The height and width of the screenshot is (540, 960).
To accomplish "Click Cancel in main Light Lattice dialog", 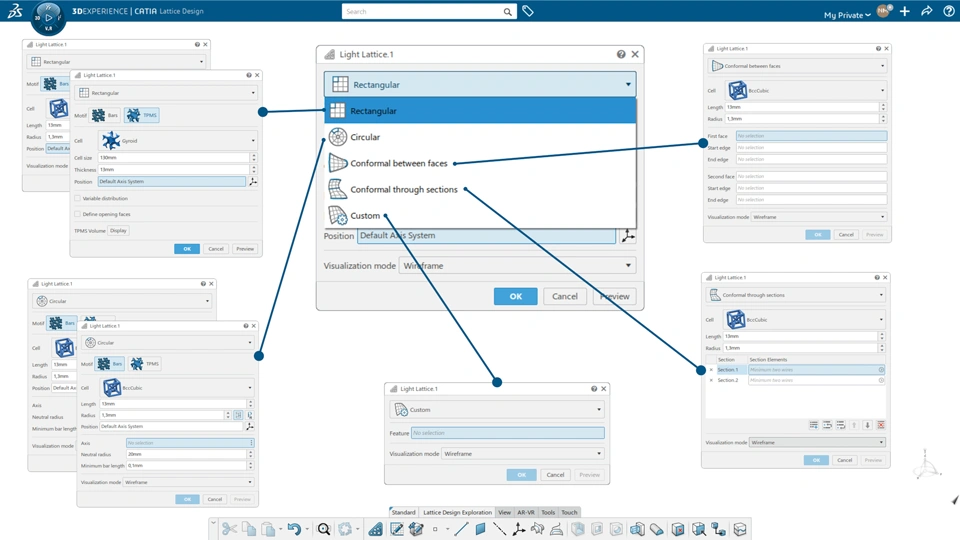I will [564, 296].
